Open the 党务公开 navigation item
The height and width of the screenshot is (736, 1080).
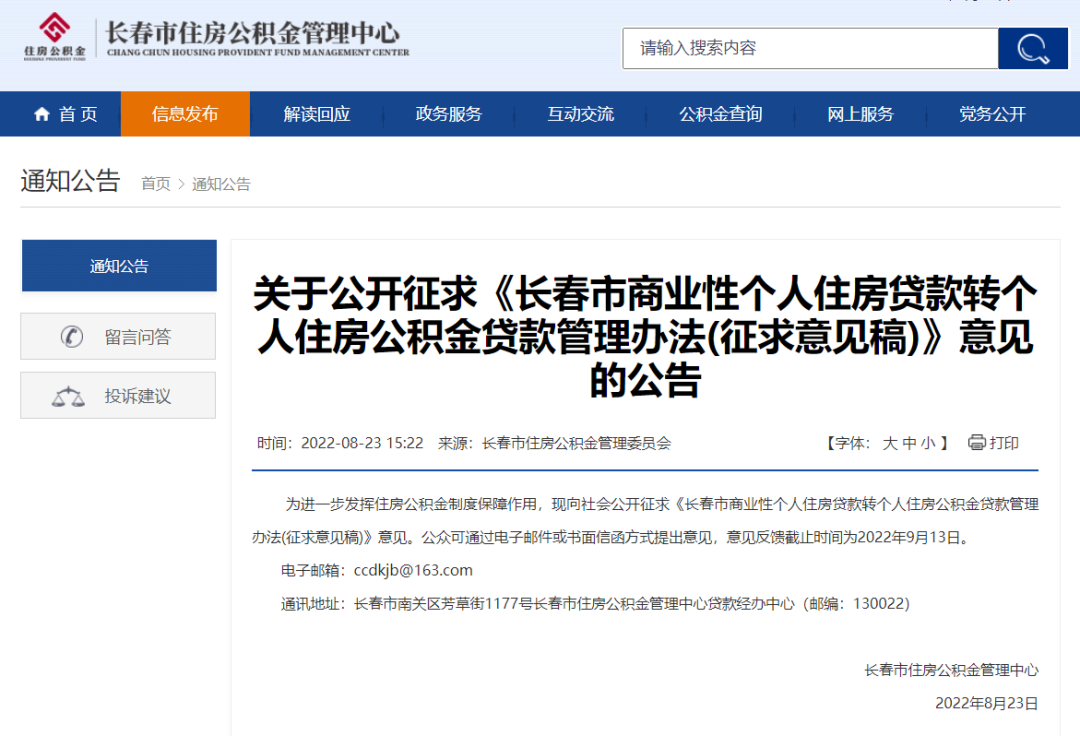[x=992, y=114]
